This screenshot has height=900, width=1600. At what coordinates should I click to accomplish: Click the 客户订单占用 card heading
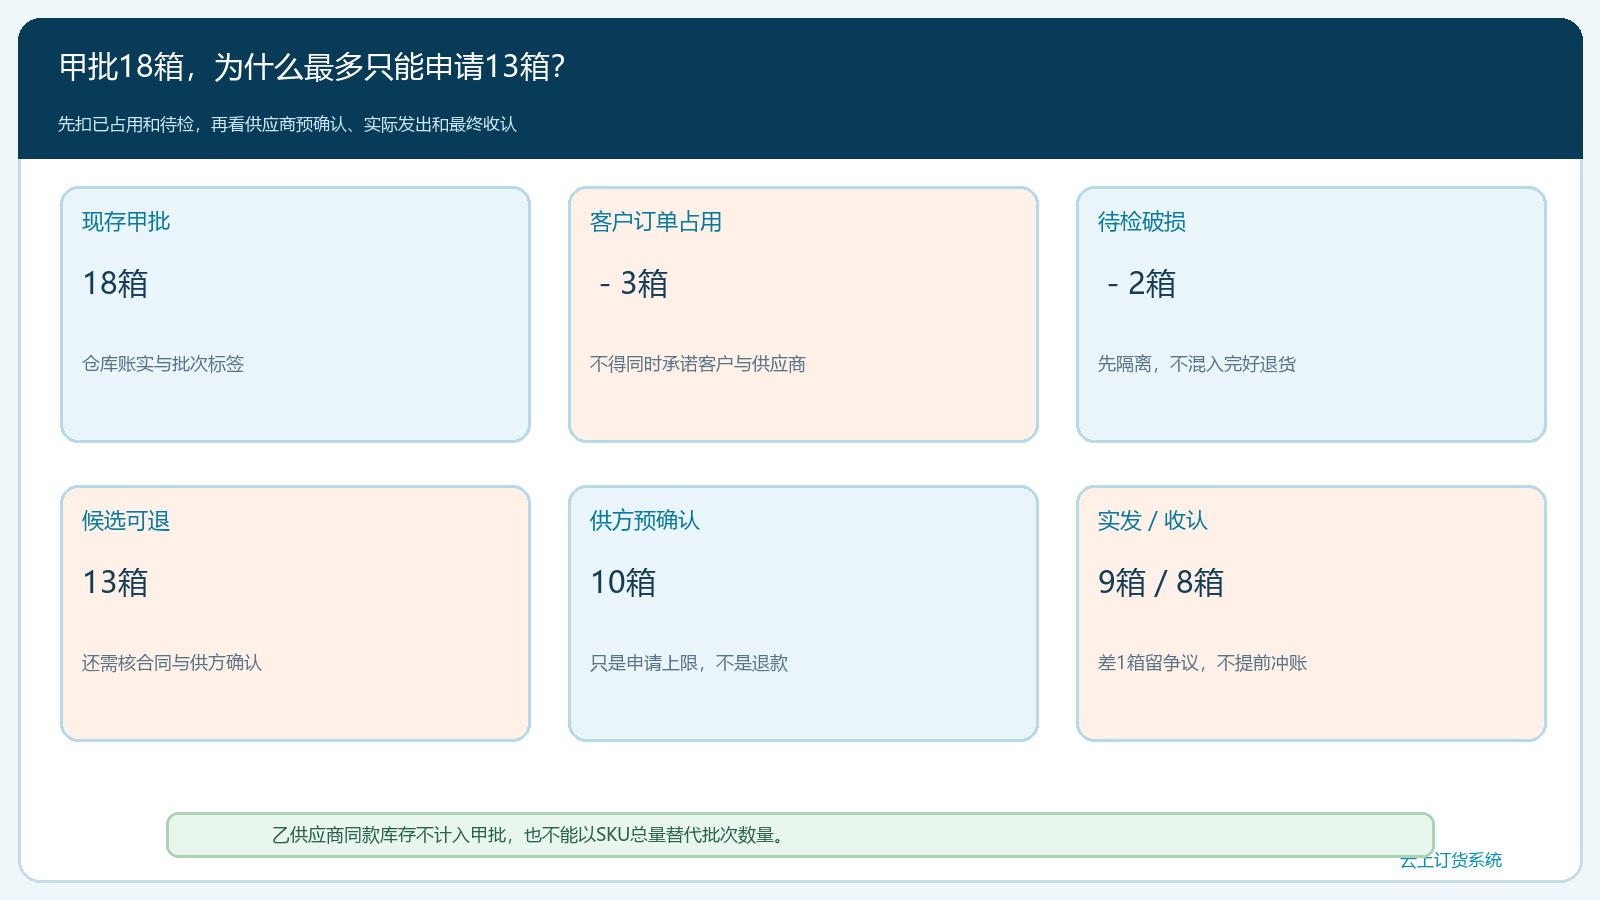coord(656,222)
